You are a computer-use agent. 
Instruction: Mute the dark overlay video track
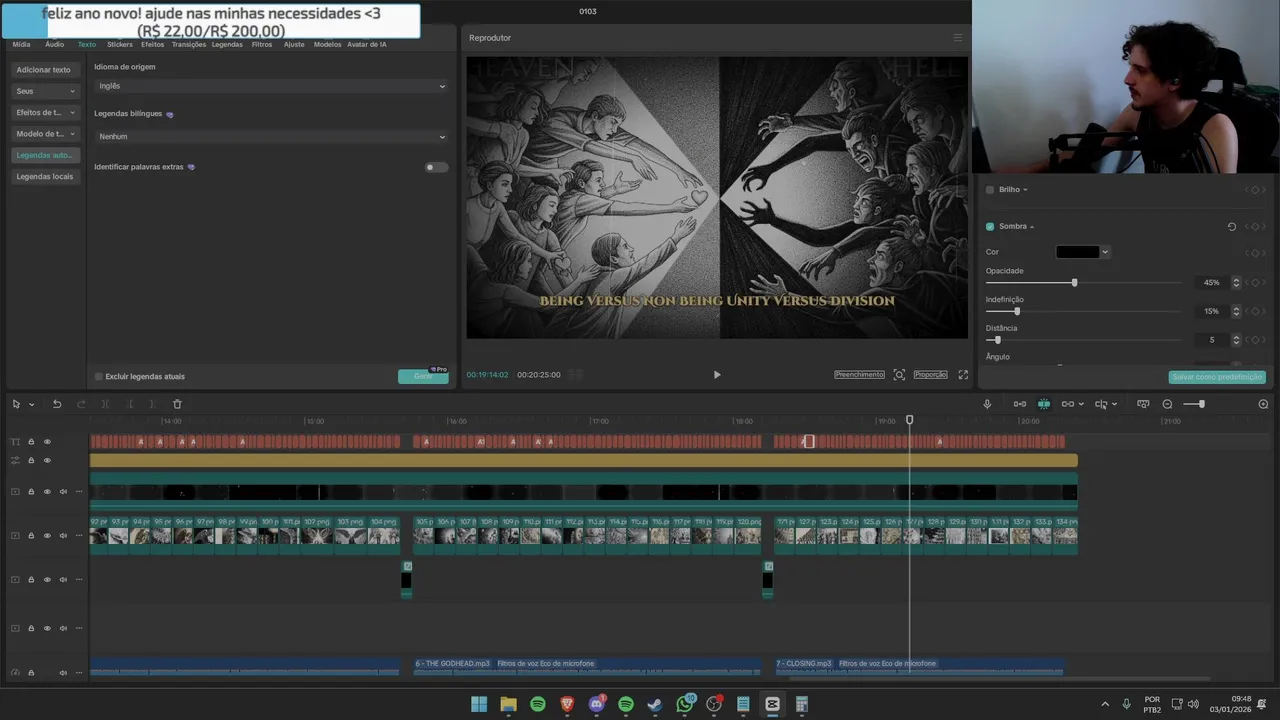tap(63, 492)
